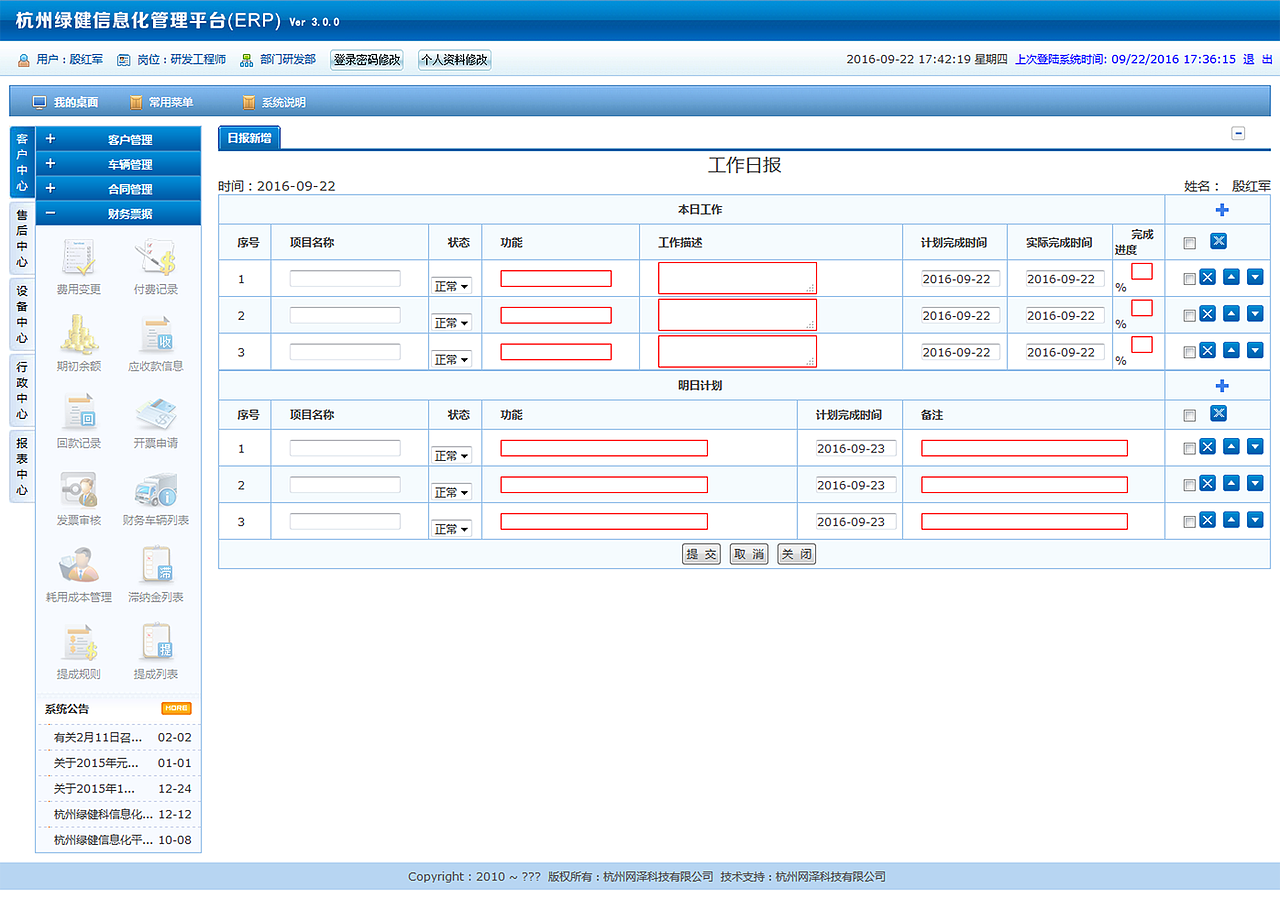Open the 常用菜单 menu
This screenshot has width=1280, height=899.
161,102
